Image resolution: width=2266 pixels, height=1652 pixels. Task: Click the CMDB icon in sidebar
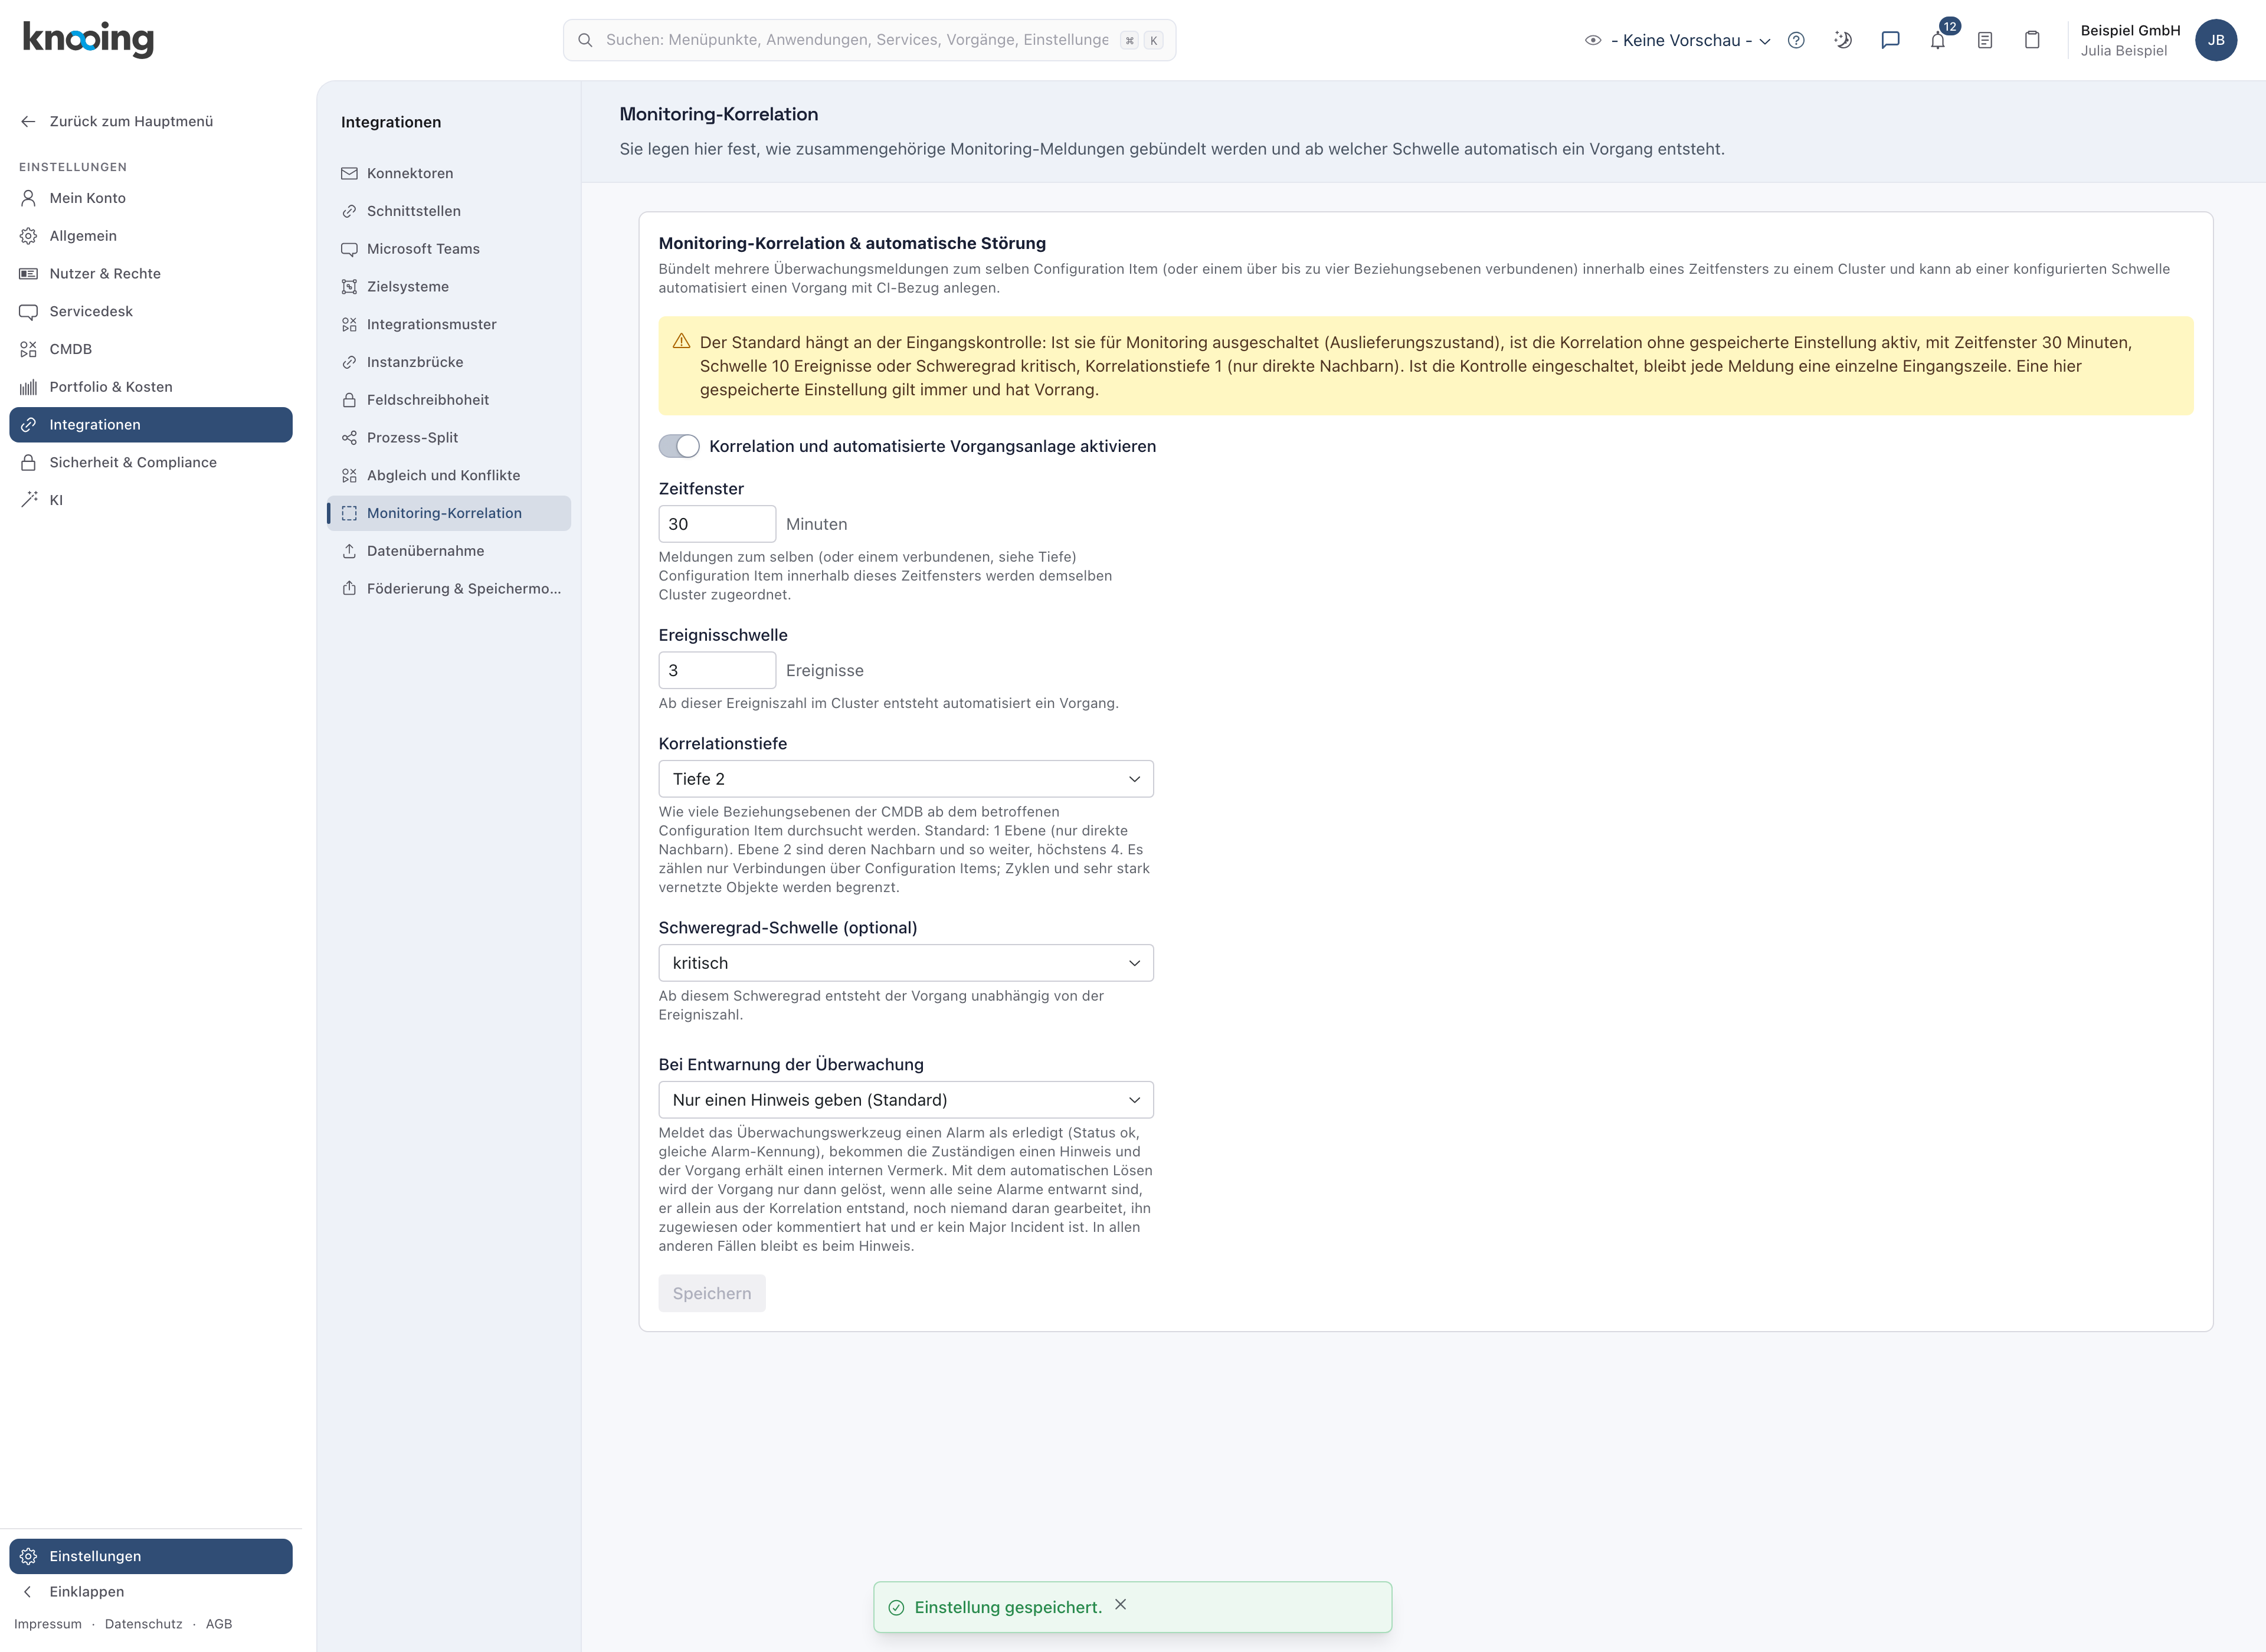pyautogui.click(x=28, y=349)
